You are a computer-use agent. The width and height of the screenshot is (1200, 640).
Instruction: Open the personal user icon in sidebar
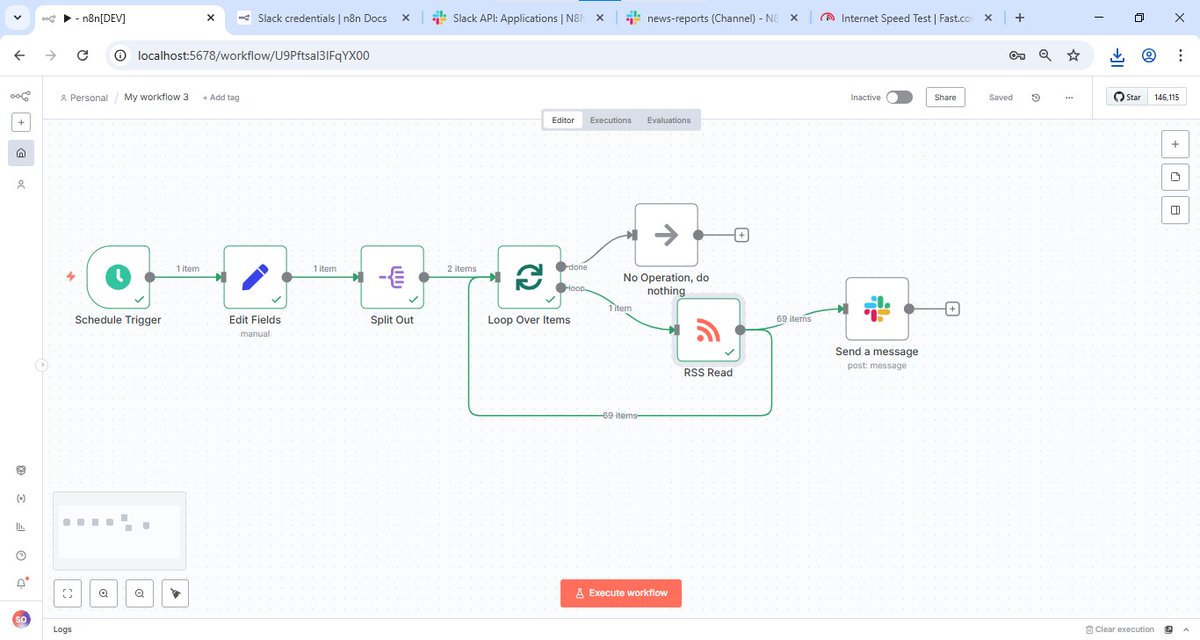click(21, 184)
